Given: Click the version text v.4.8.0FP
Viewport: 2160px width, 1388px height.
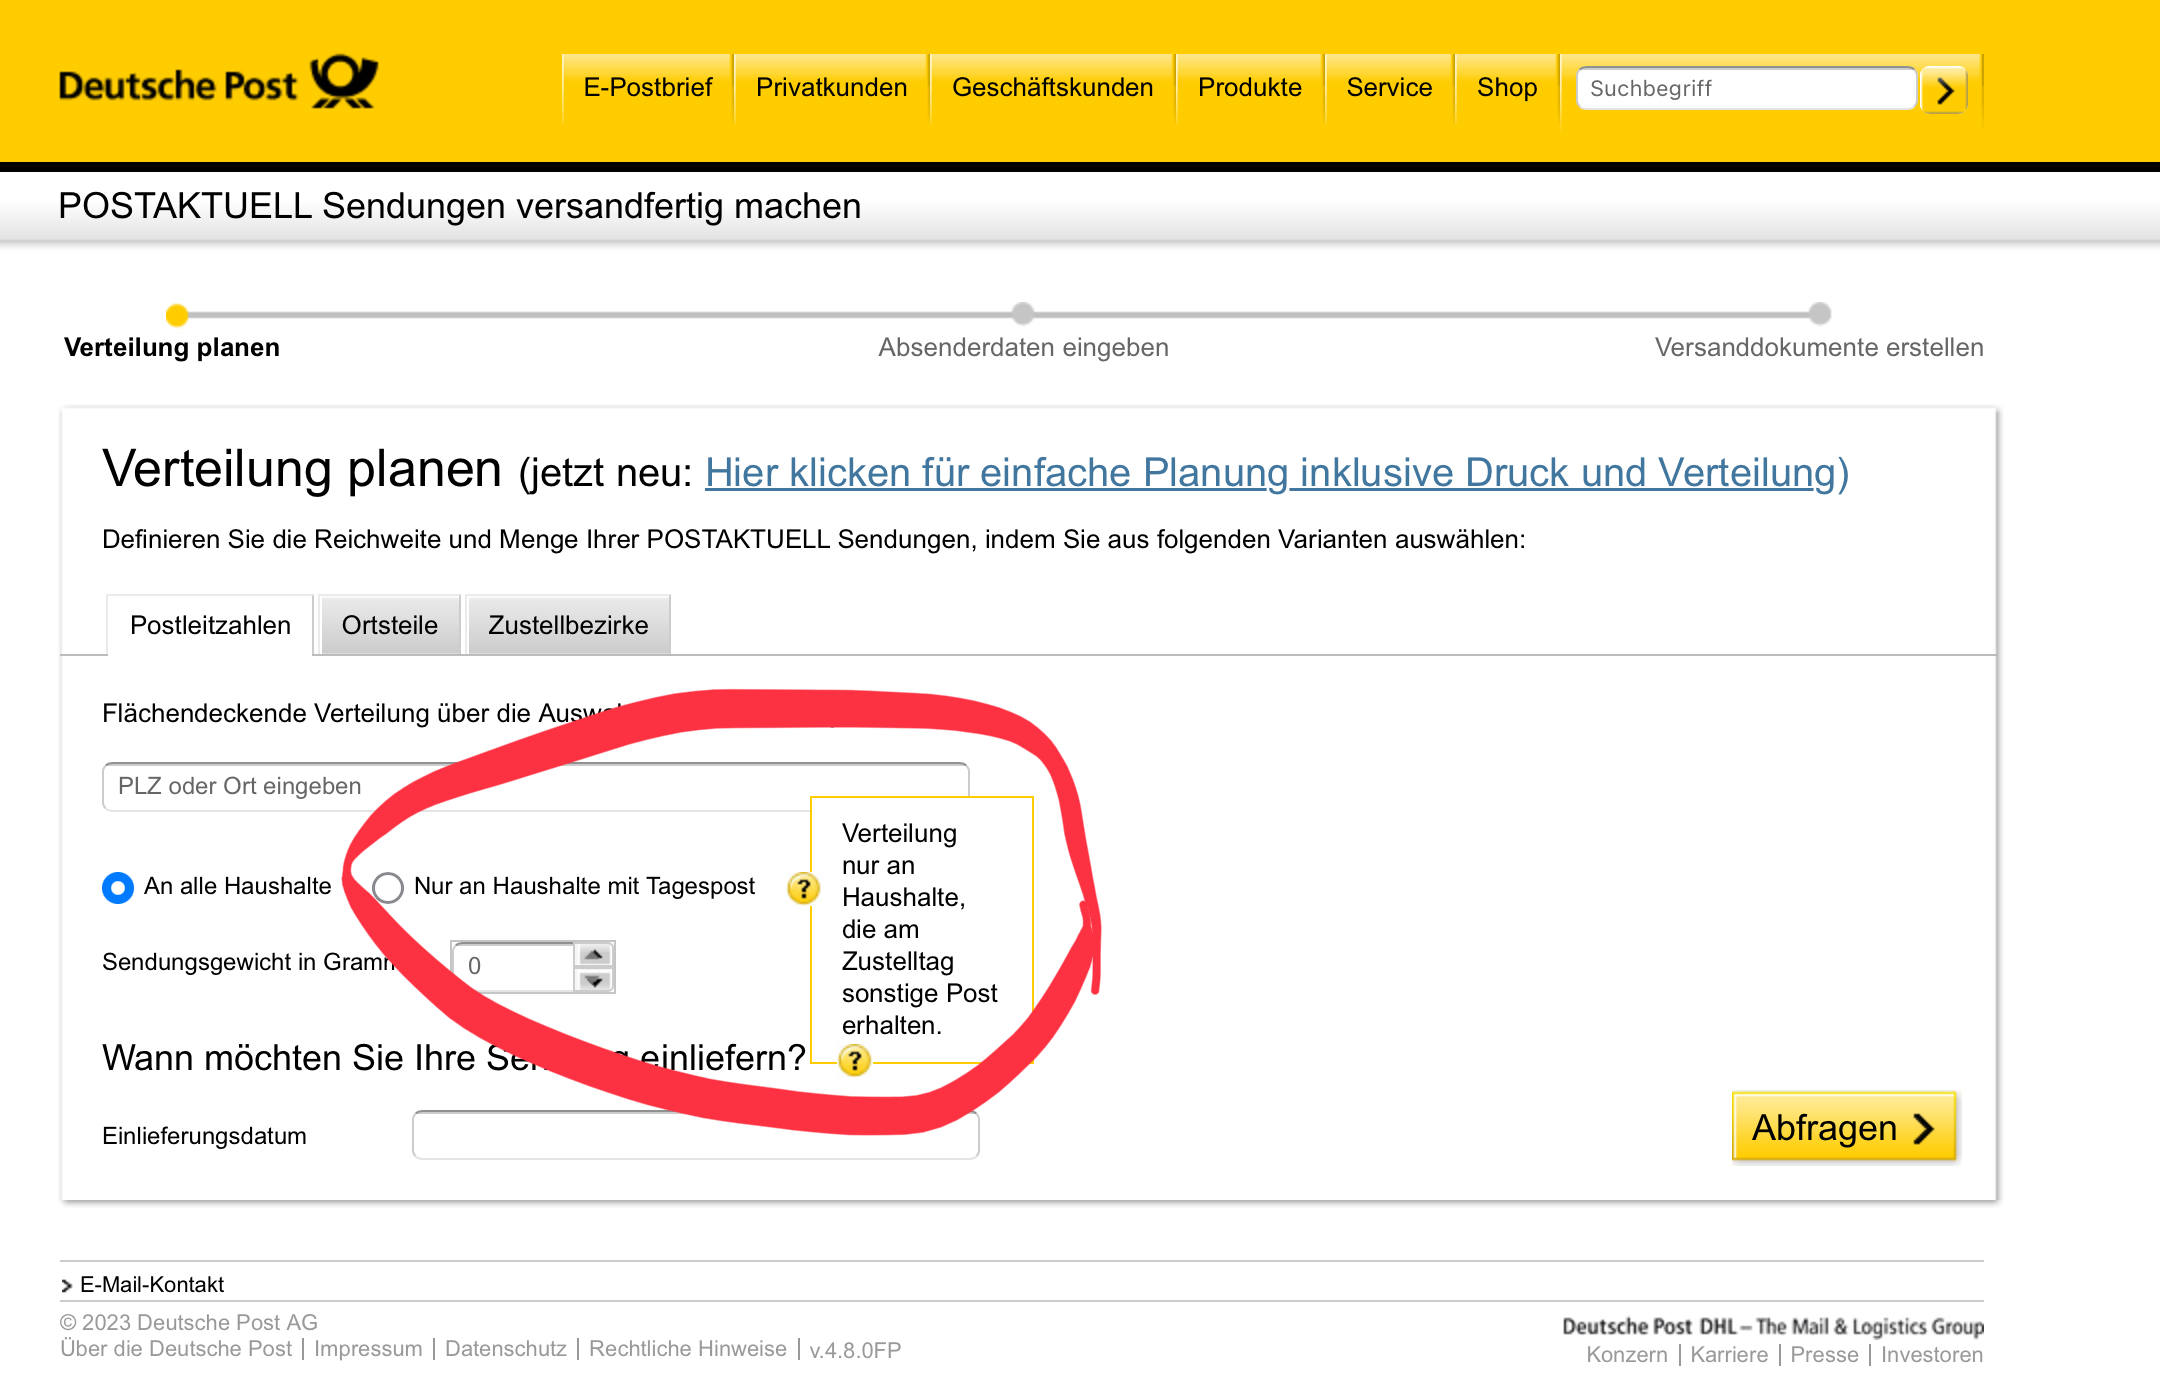Looking at the screenshot, I should pos(855,1350).
